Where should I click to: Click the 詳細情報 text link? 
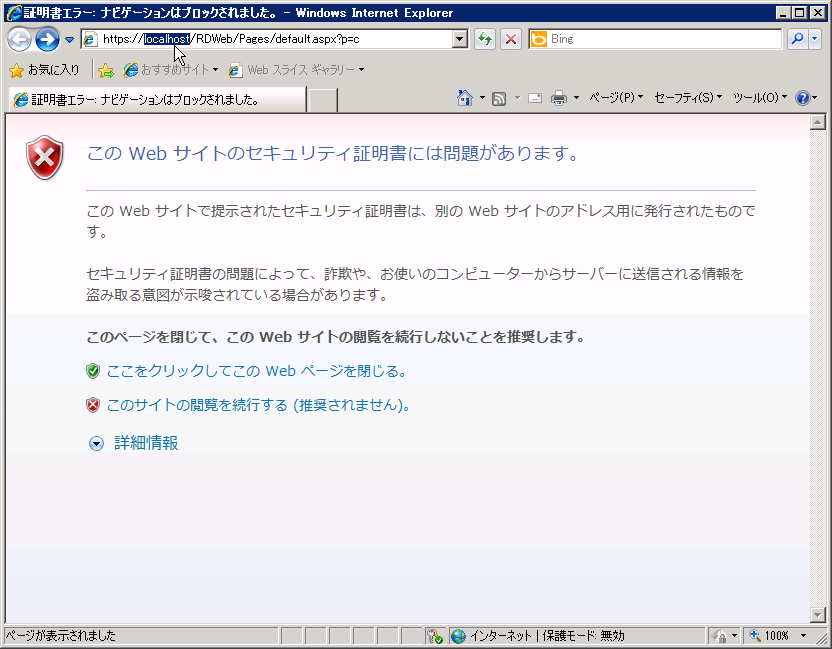point(146,443)
